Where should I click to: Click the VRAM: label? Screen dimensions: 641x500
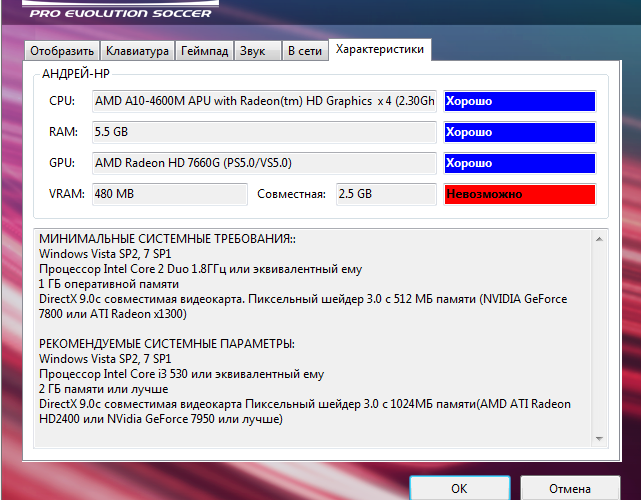pyautogui.click(x=67, y=194)
